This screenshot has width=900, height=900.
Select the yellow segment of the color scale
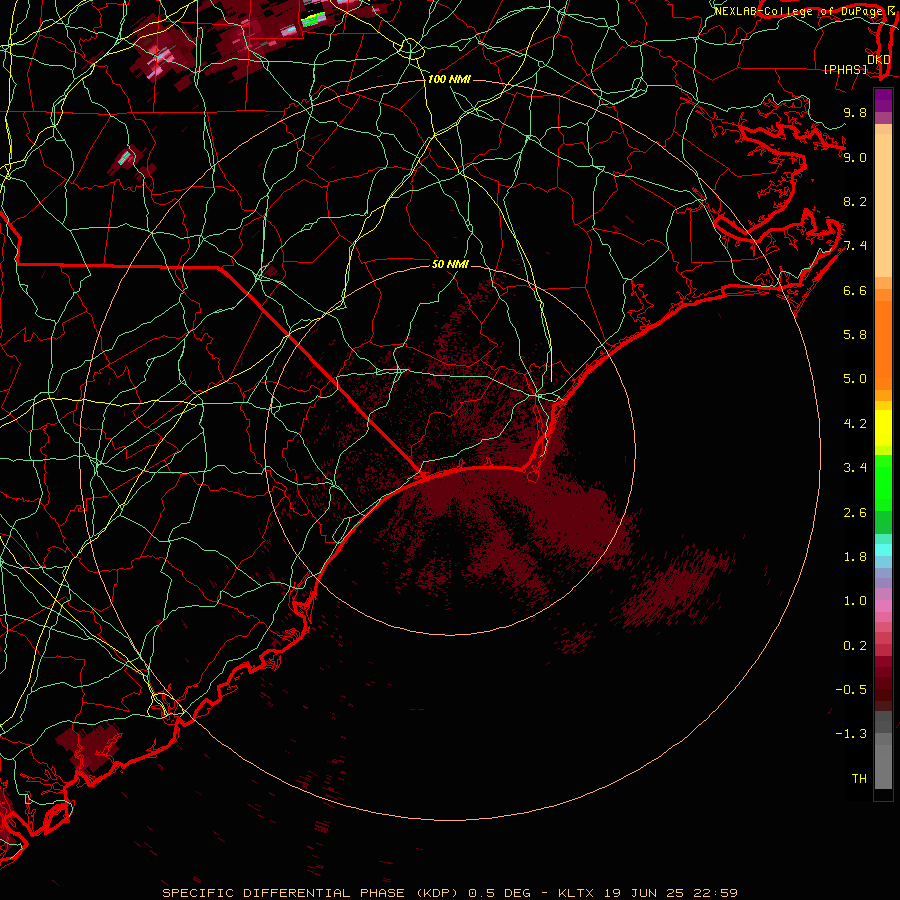(883, 428)
